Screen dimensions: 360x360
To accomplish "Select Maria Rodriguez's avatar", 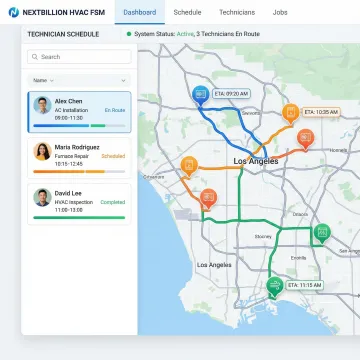I will point(42,151).
